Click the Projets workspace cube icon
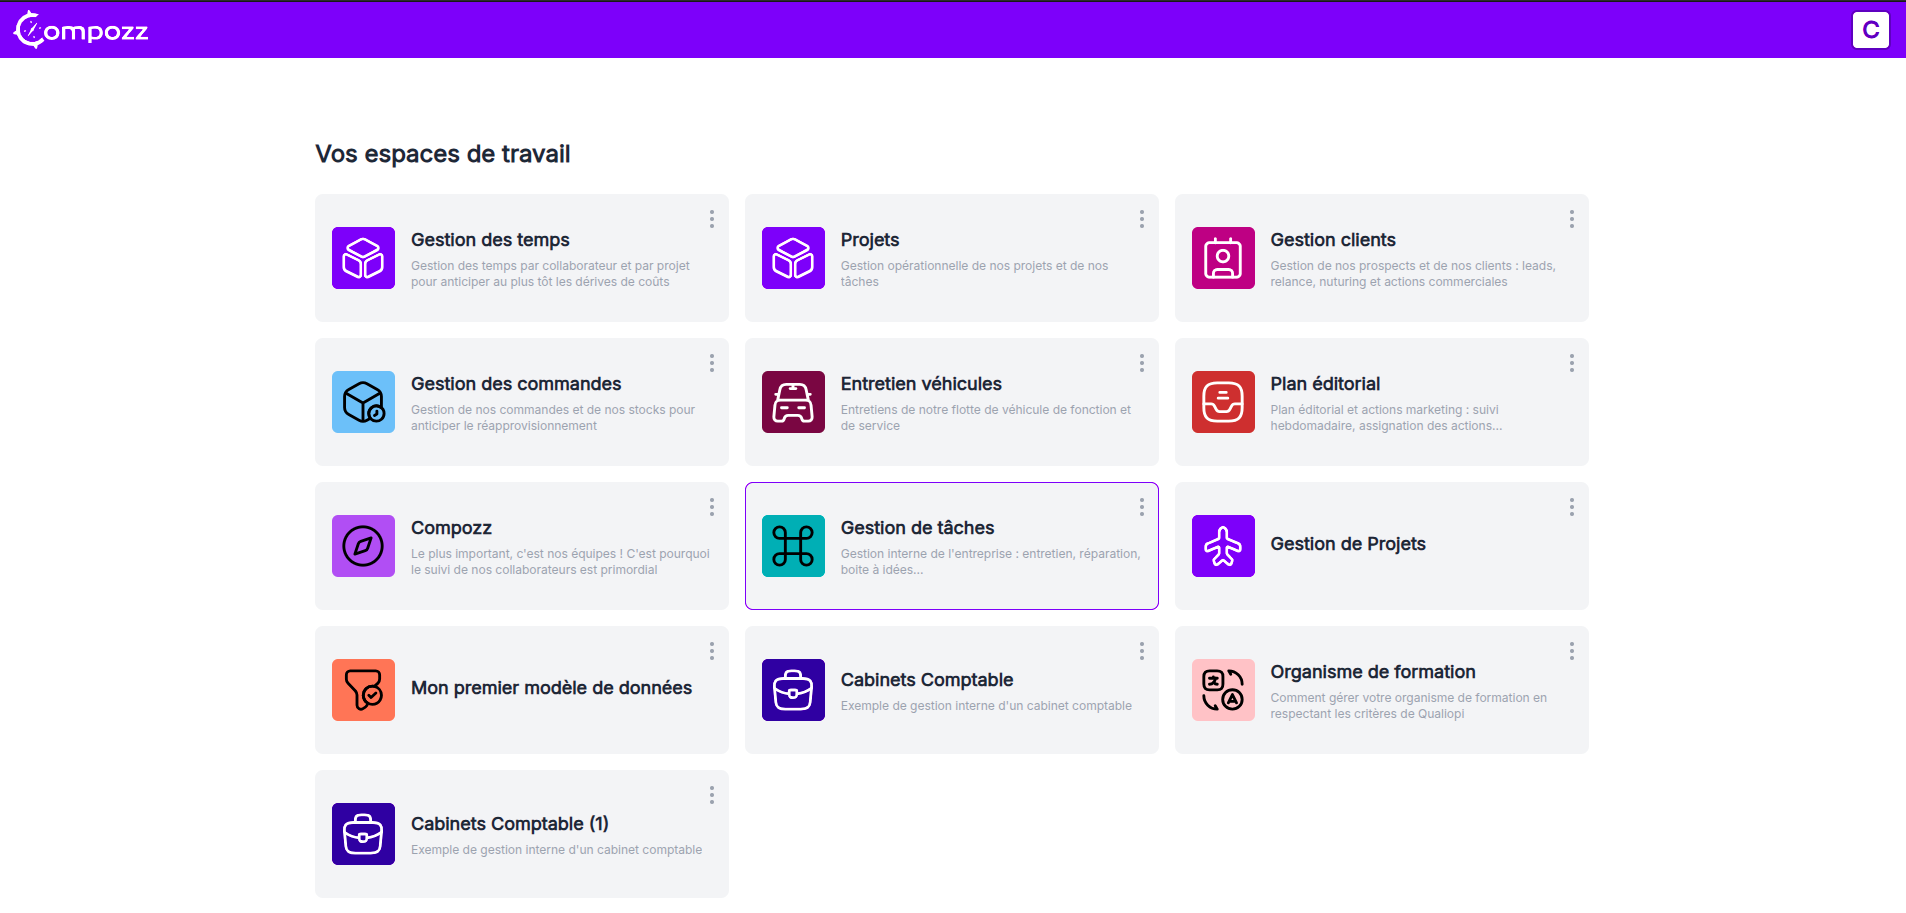 792,258
